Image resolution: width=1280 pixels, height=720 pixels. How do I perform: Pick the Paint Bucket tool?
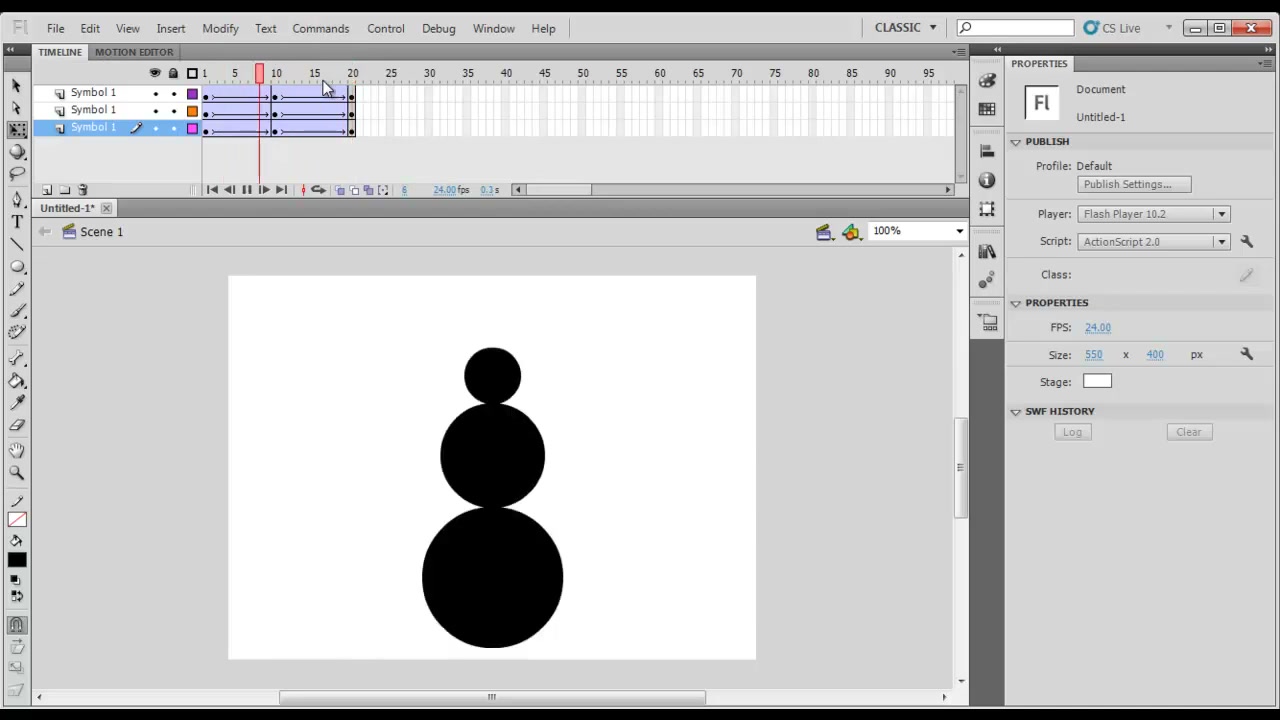point(17,381)
